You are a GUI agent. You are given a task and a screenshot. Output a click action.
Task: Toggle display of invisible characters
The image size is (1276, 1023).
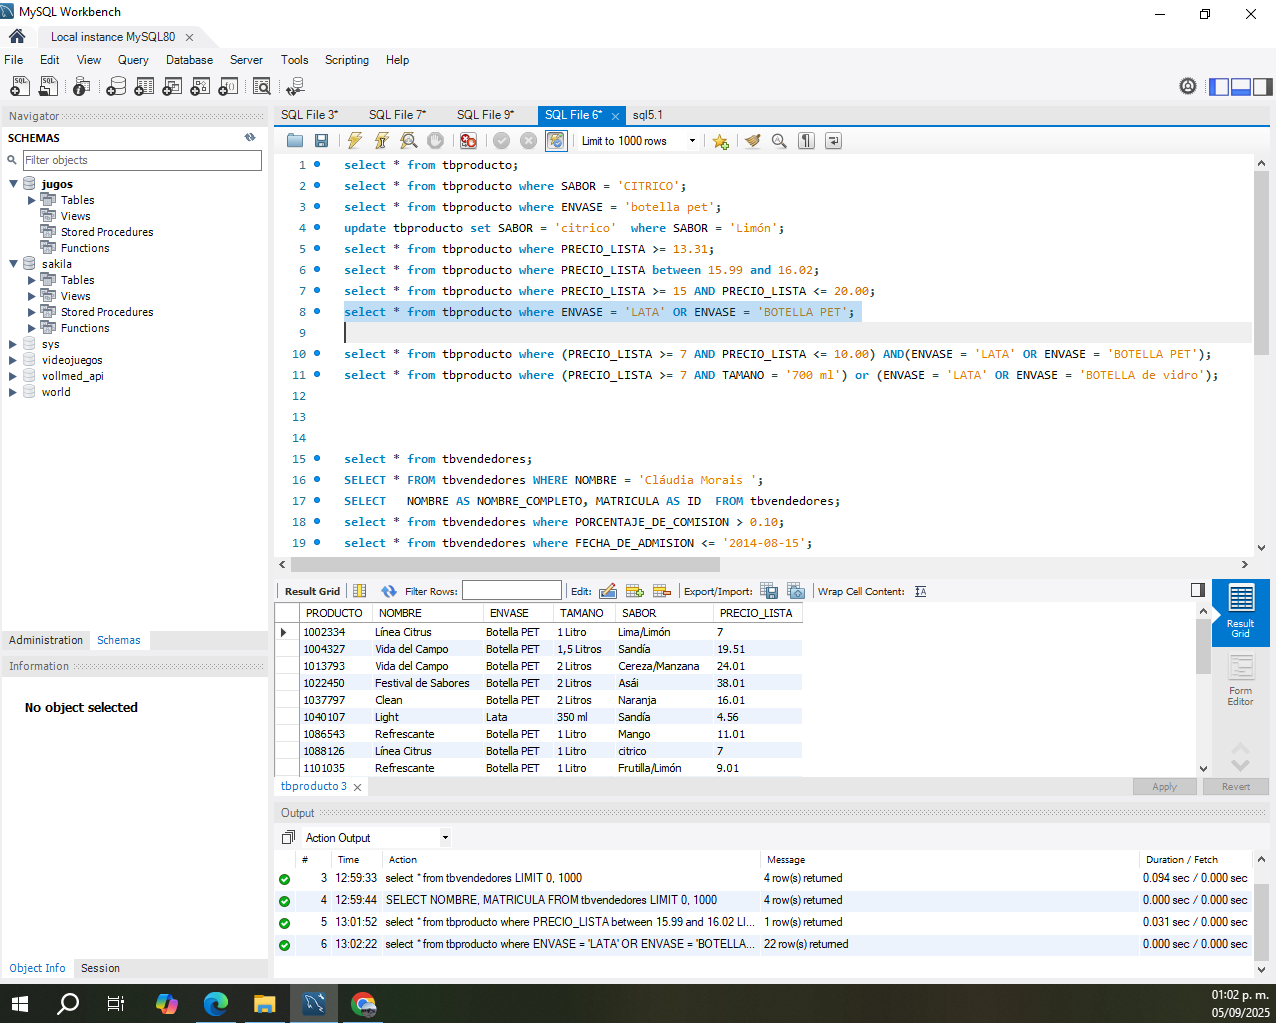pyautogui.click(x=806, y=141)
